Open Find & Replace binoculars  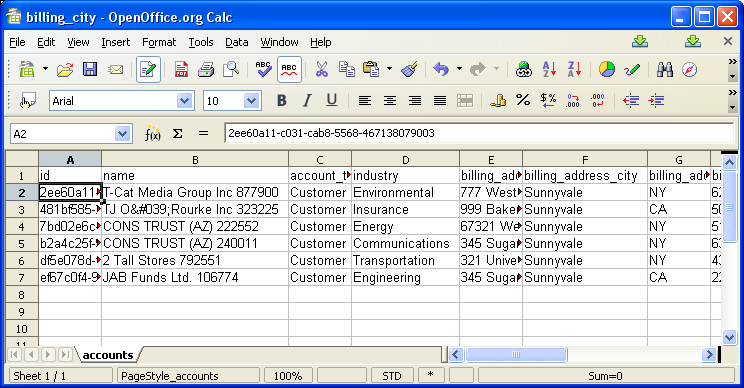665,70
